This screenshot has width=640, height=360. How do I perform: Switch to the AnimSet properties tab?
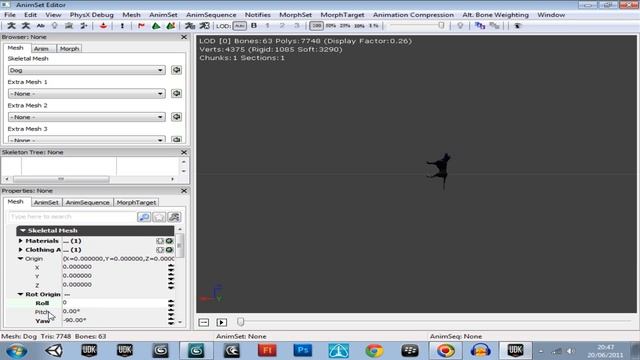[46, 202]
